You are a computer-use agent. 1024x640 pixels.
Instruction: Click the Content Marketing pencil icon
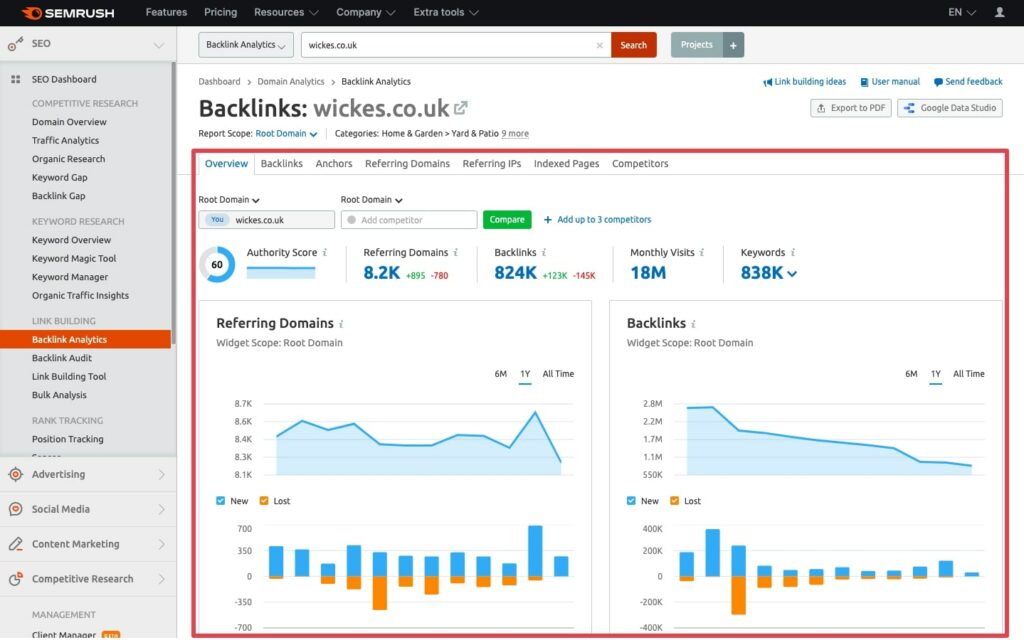(x=16, y=544)
